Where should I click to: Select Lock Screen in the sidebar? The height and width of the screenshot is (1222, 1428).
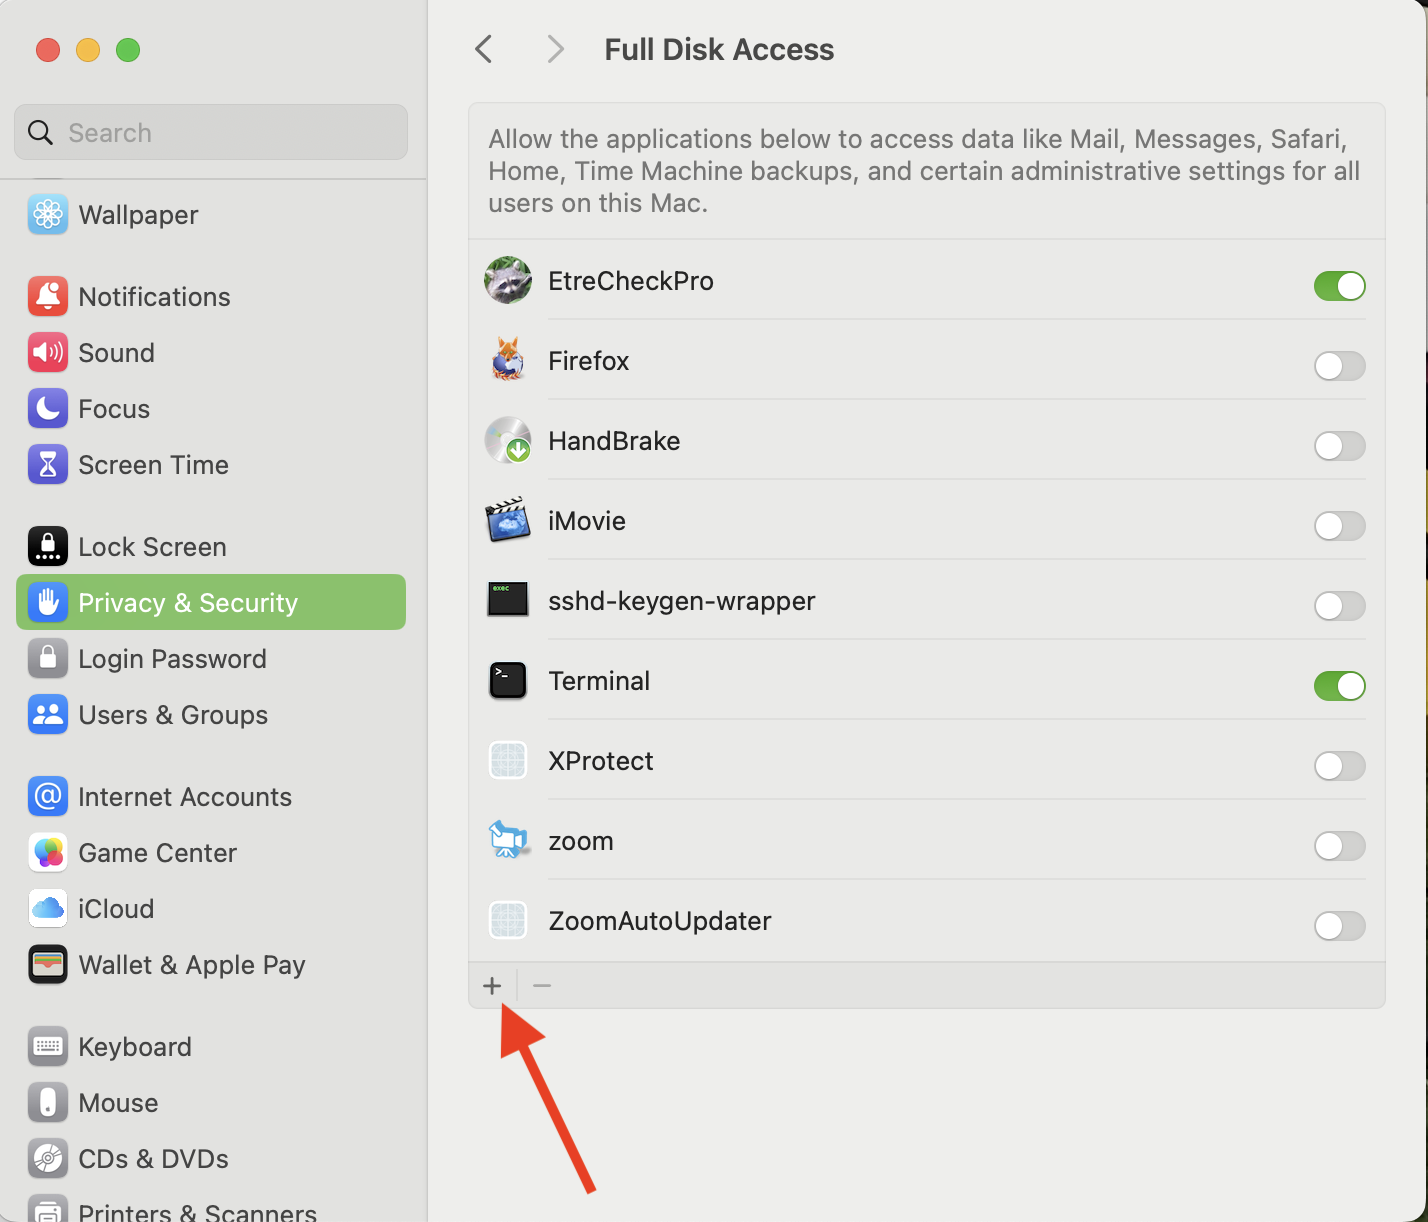[x=211, y=547]
